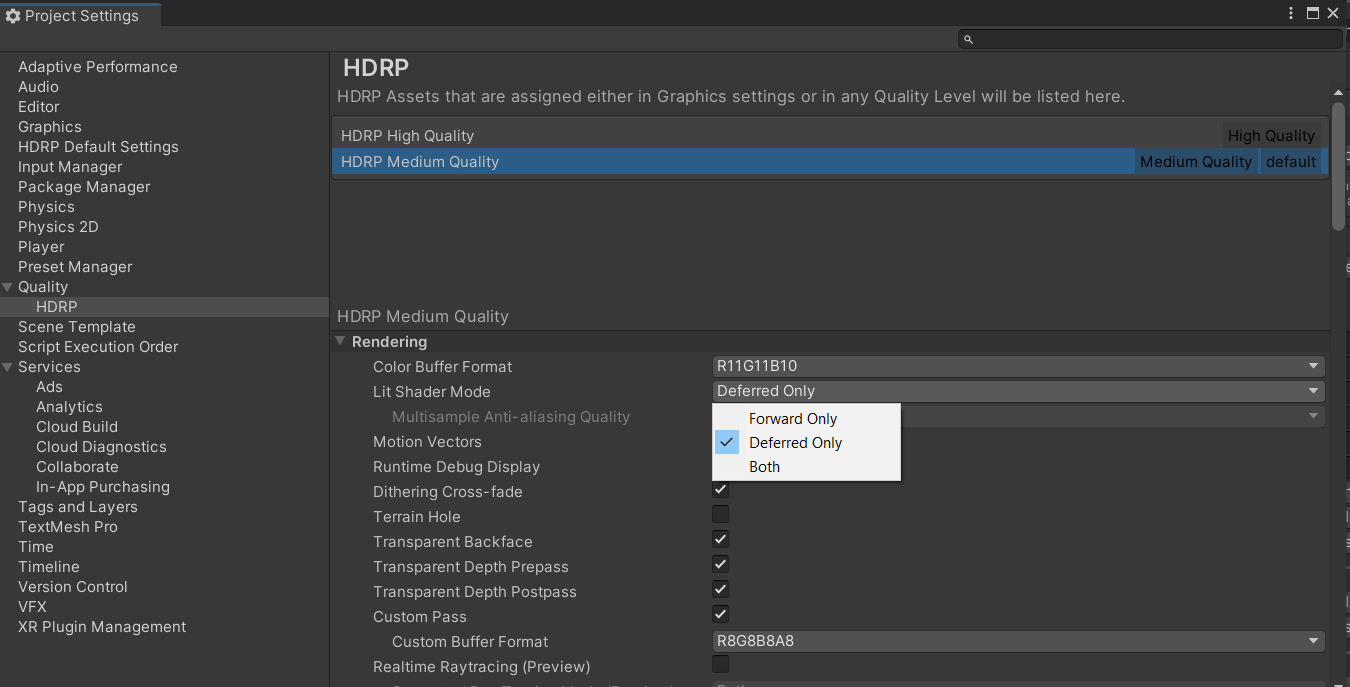Select Cloud Diagnostics under Services

[x=101, y=447]
